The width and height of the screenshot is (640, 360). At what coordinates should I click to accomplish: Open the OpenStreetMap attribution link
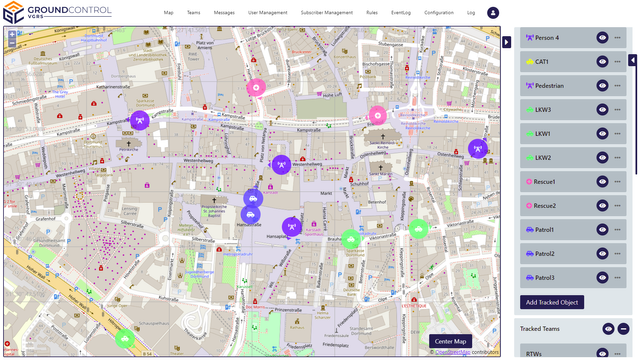[452, 352]
